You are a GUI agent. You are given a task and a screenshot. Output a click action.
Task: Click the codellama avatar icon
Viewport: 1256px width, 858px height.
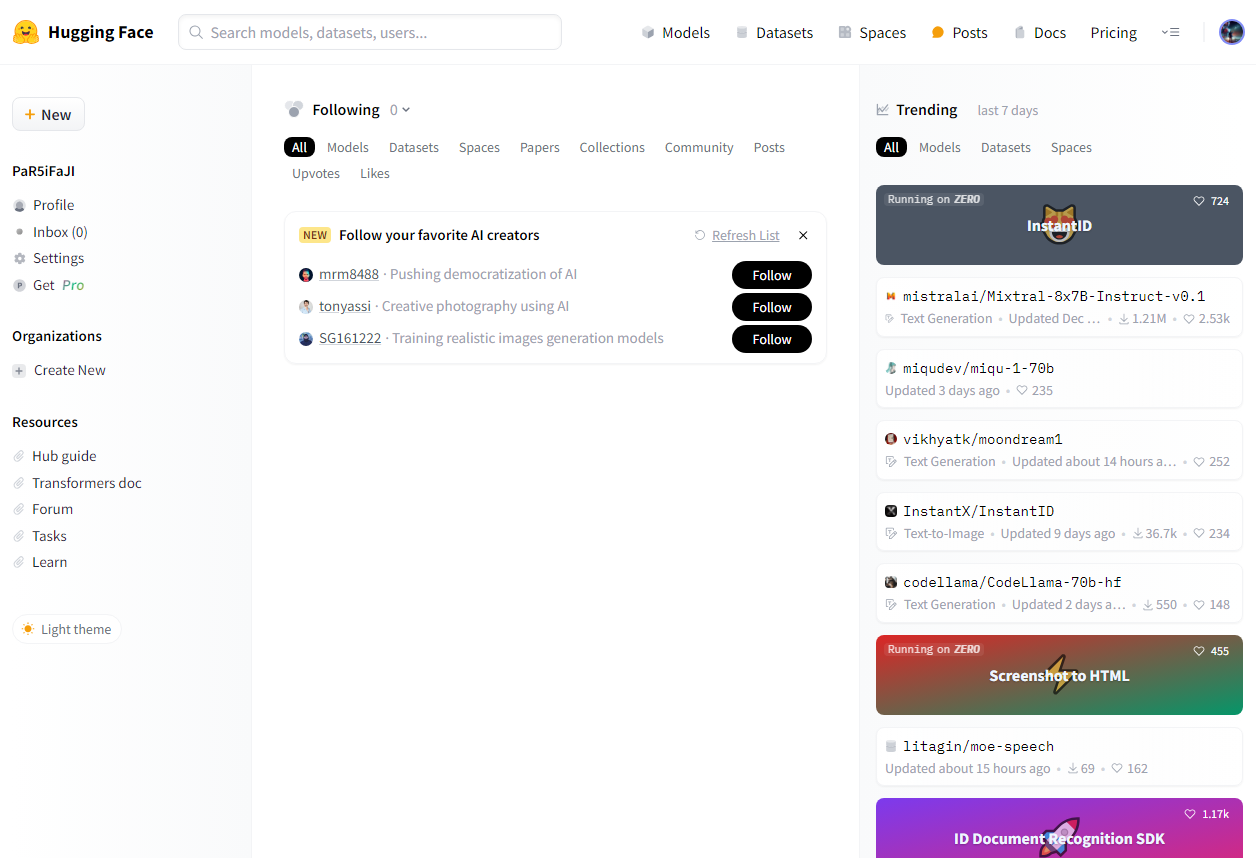pyautogui.click(x=891, y=582)
